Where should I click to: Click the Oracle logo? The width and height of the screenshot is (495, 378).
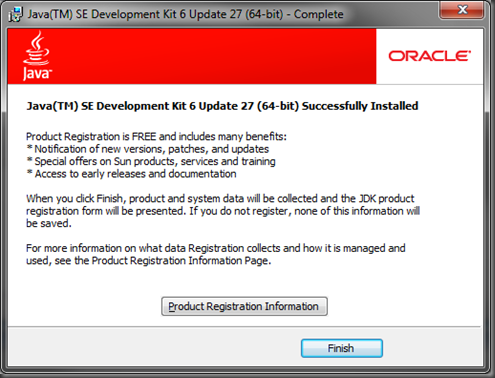[x=430, y=56]
